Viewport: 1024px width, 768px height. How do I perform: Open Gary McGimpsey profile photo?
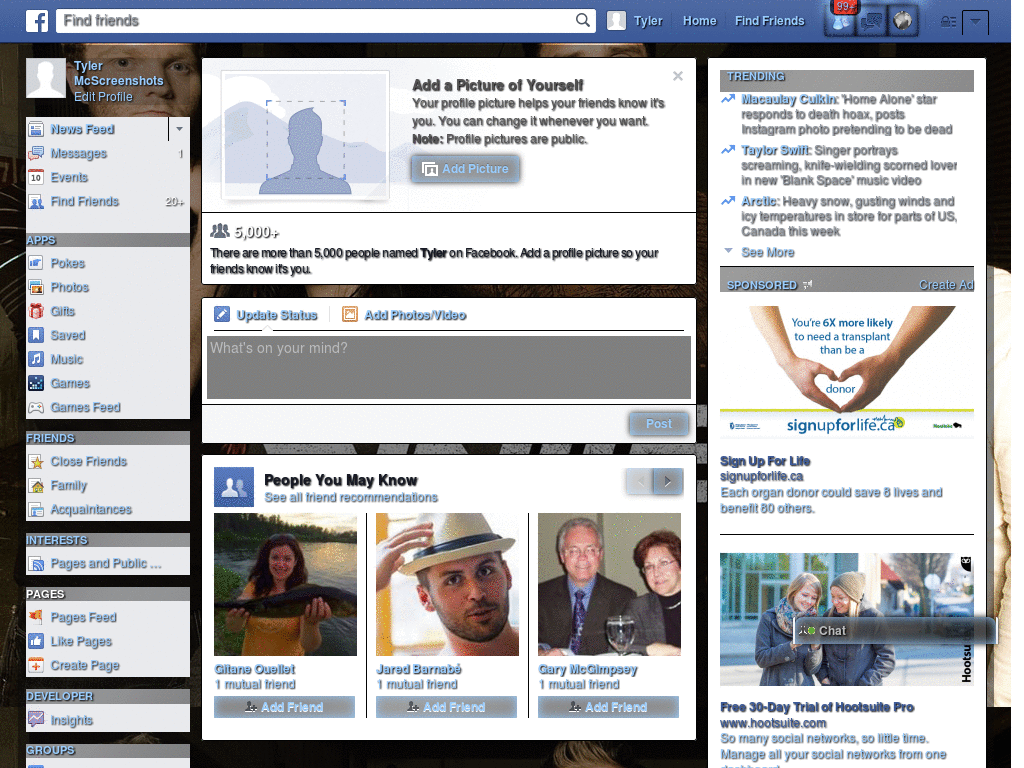pyautogui.click(x=609, y=584)
